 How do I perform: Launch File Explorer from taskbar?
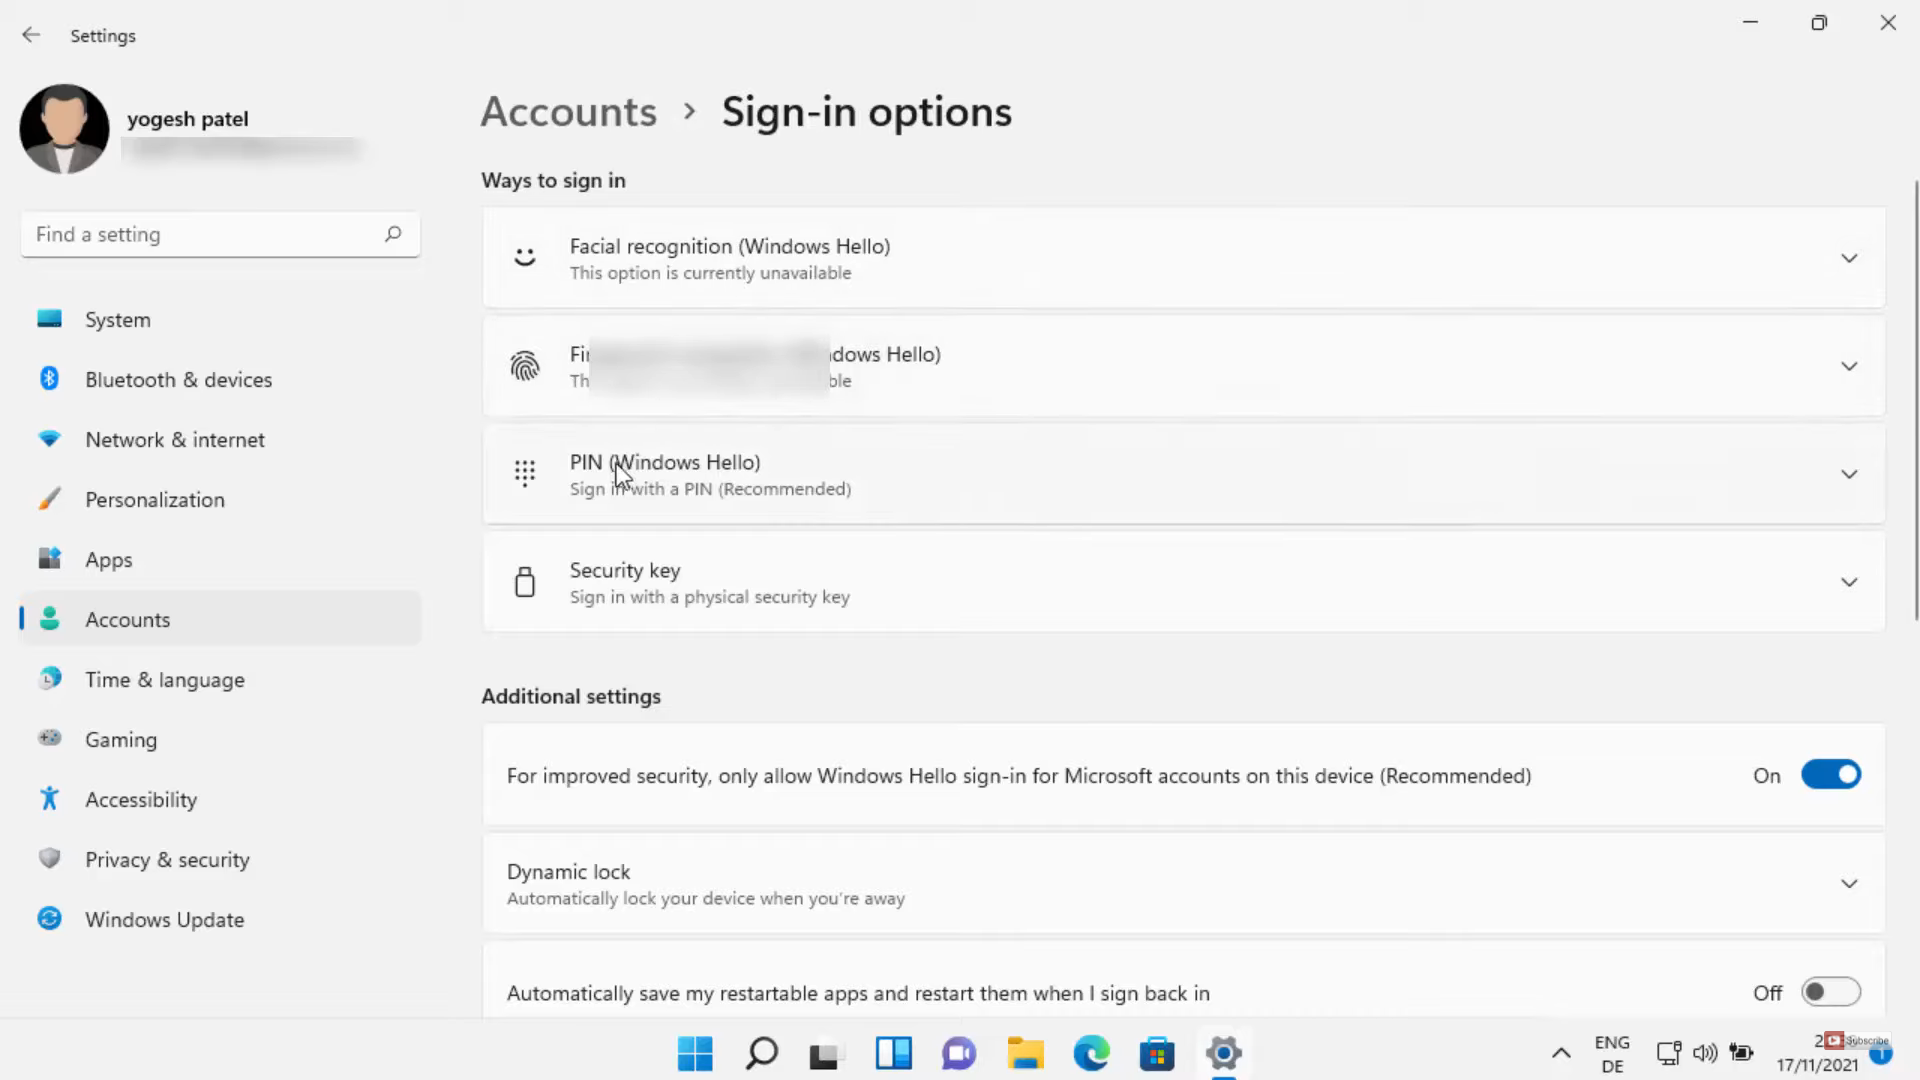tap(1025, 1053)
